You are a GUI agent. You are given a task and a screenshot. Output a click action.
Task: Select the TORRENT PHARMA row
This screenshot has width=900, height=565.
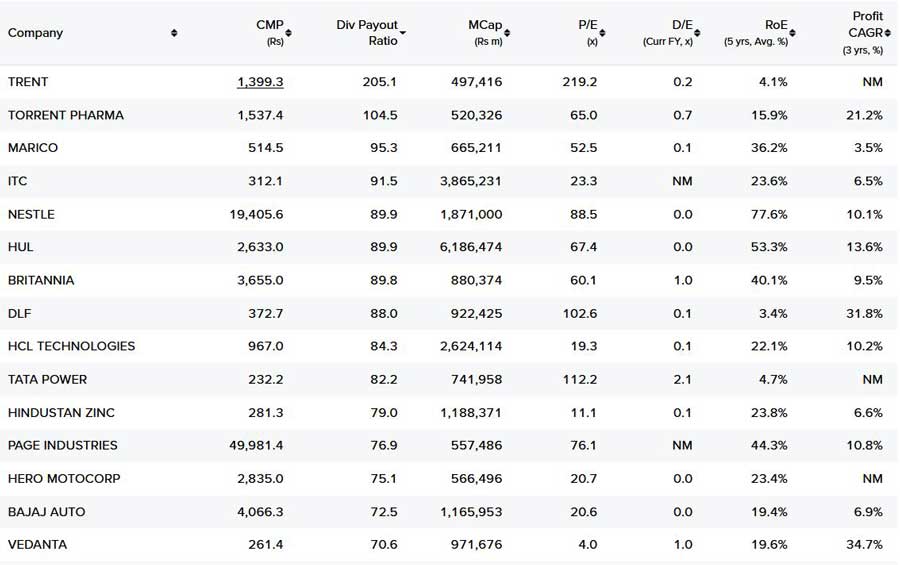(x=449, y=115)
